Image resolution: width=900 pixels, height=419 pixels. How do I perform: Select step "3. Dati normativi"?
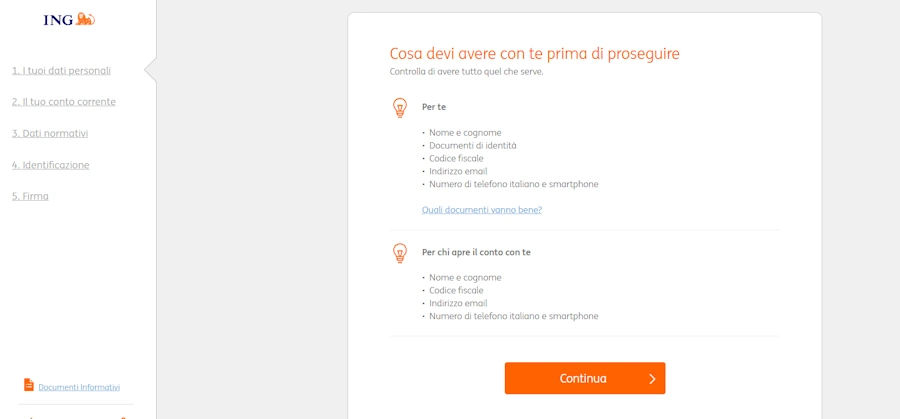click(x=50, y=134)
